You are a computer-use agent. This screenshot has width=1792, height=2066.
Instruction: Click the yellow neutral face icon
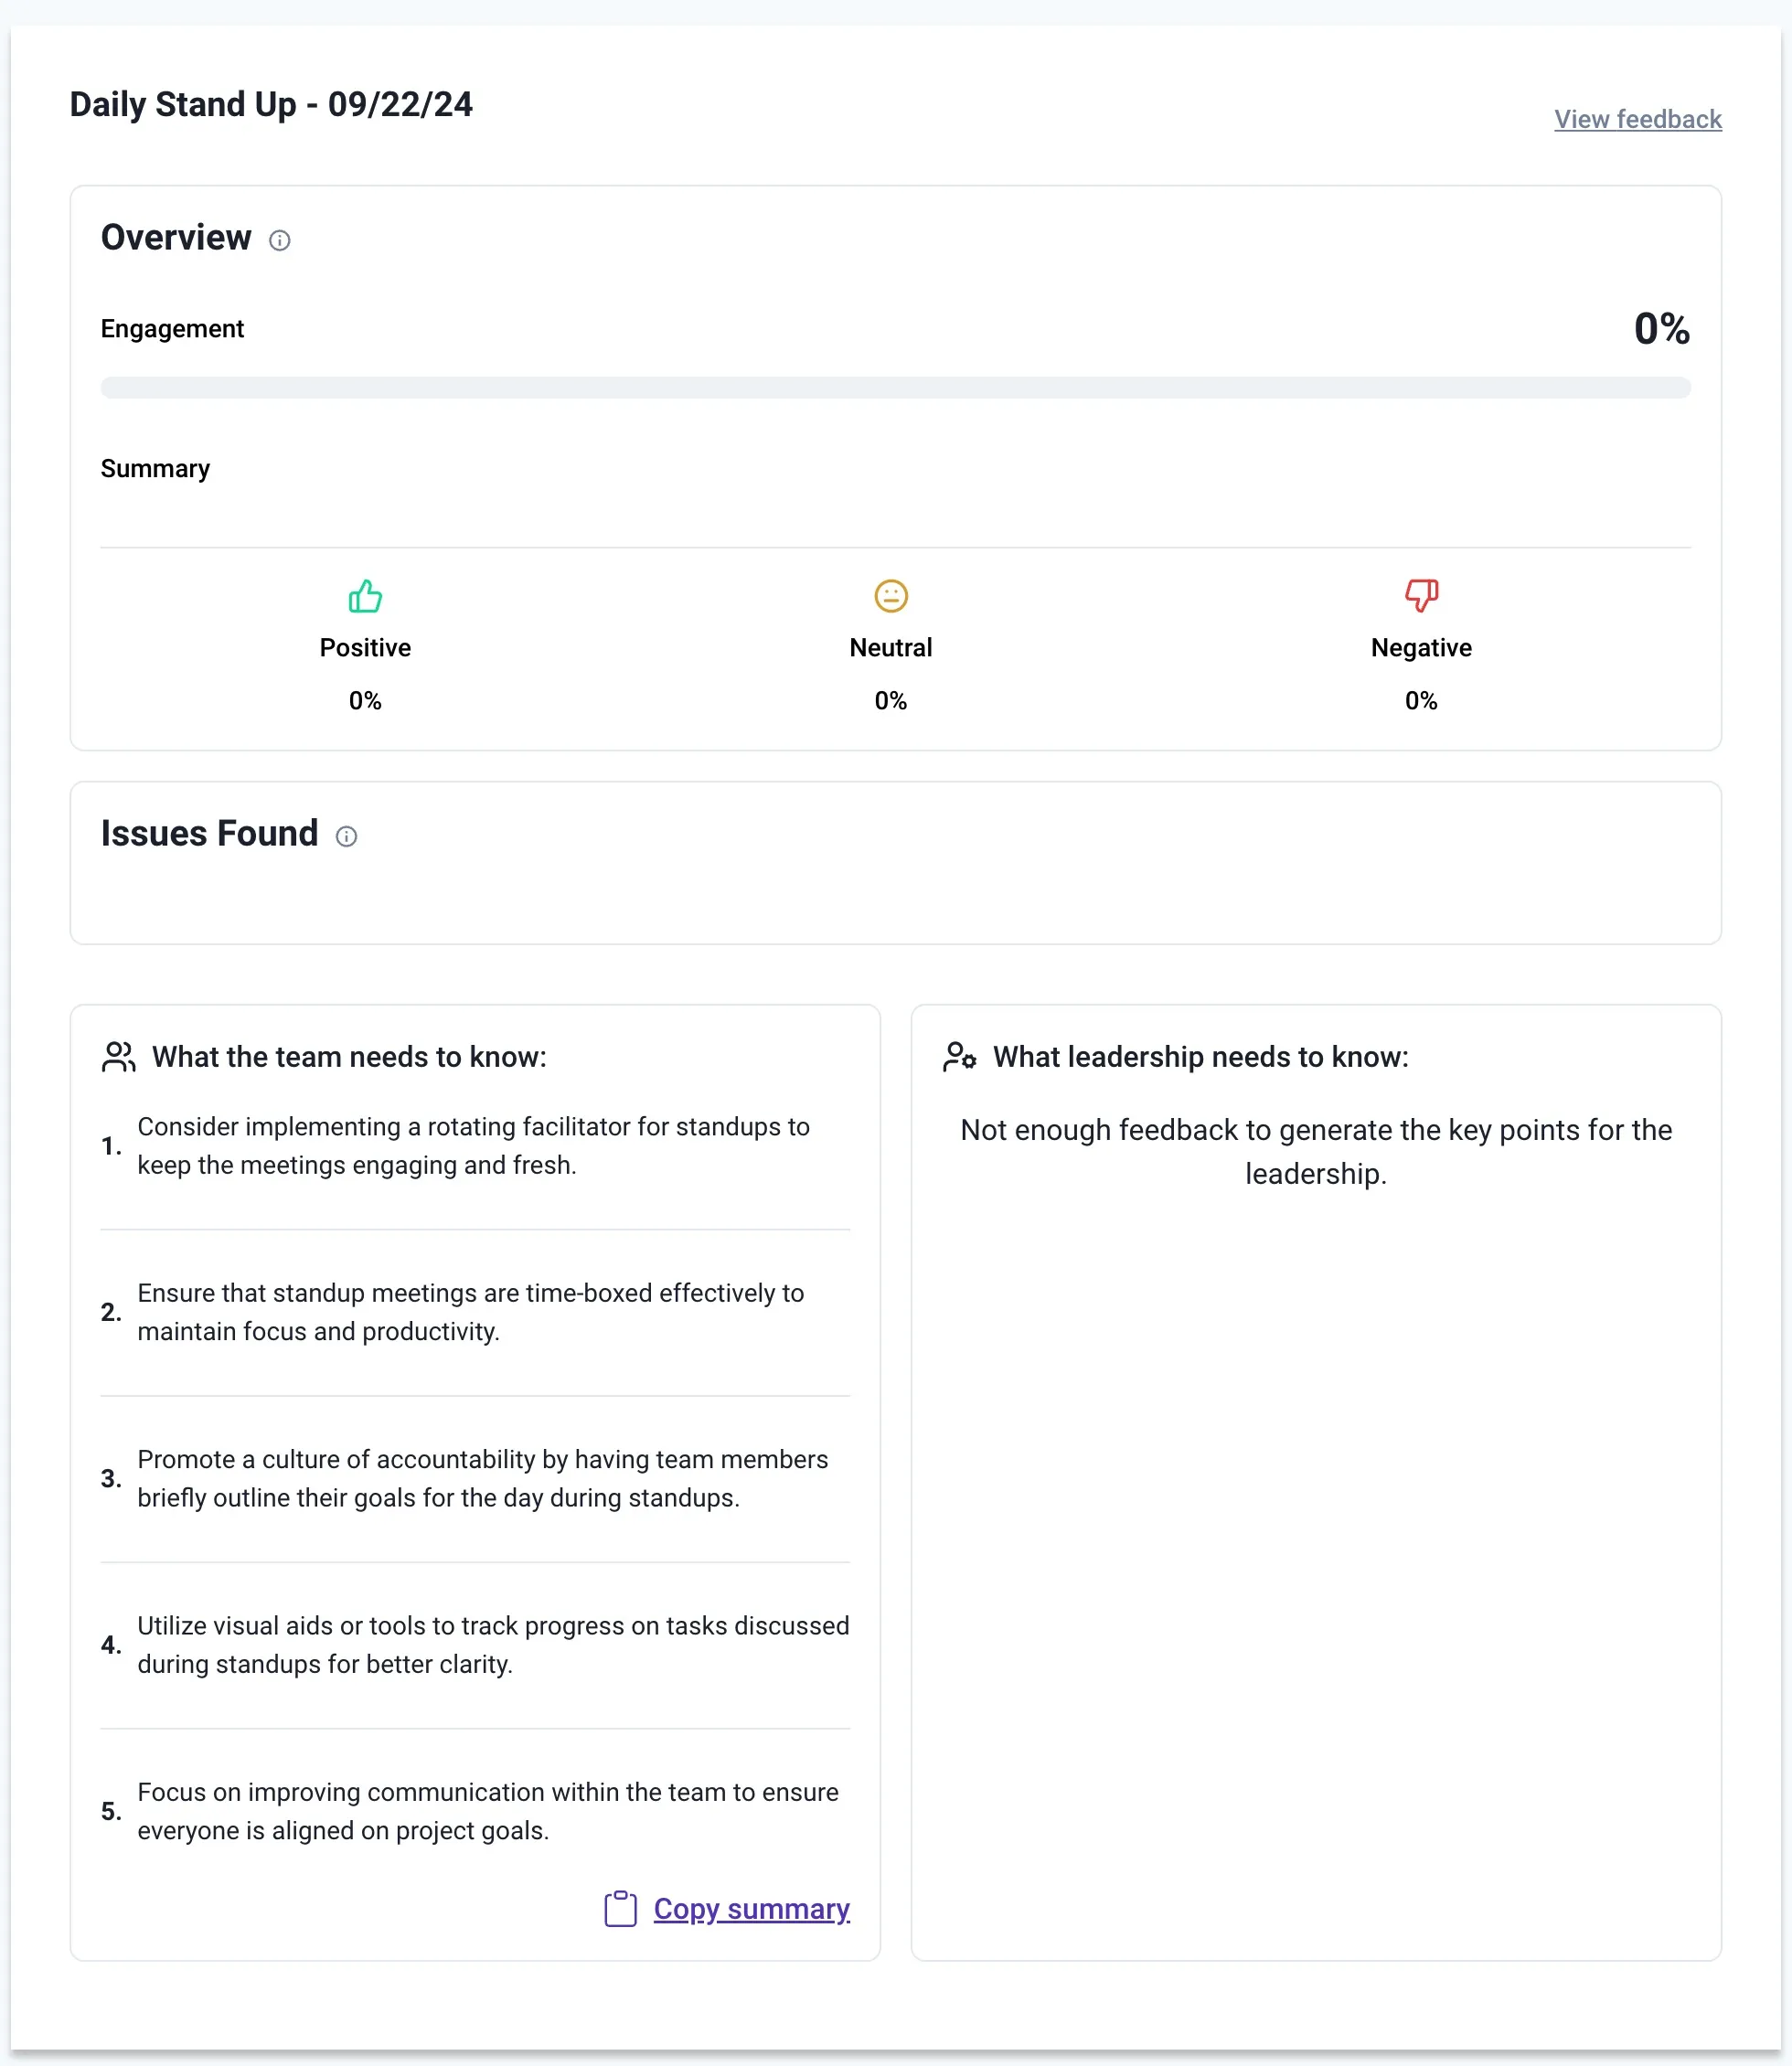coord(890,596)
